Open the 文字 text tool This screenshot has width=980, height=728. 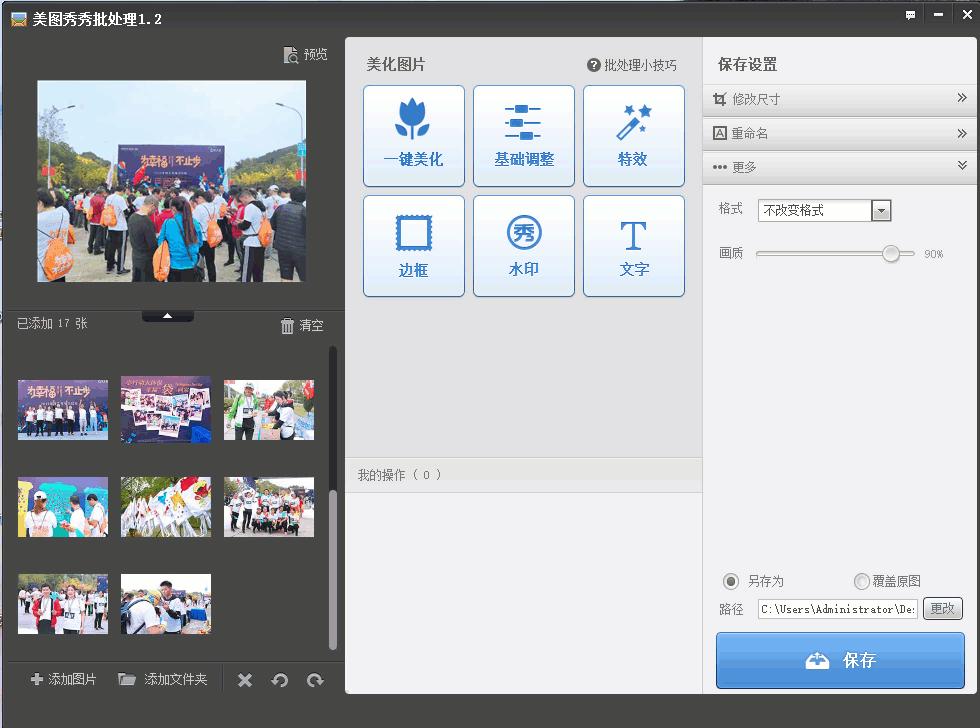tap(633, 246)
